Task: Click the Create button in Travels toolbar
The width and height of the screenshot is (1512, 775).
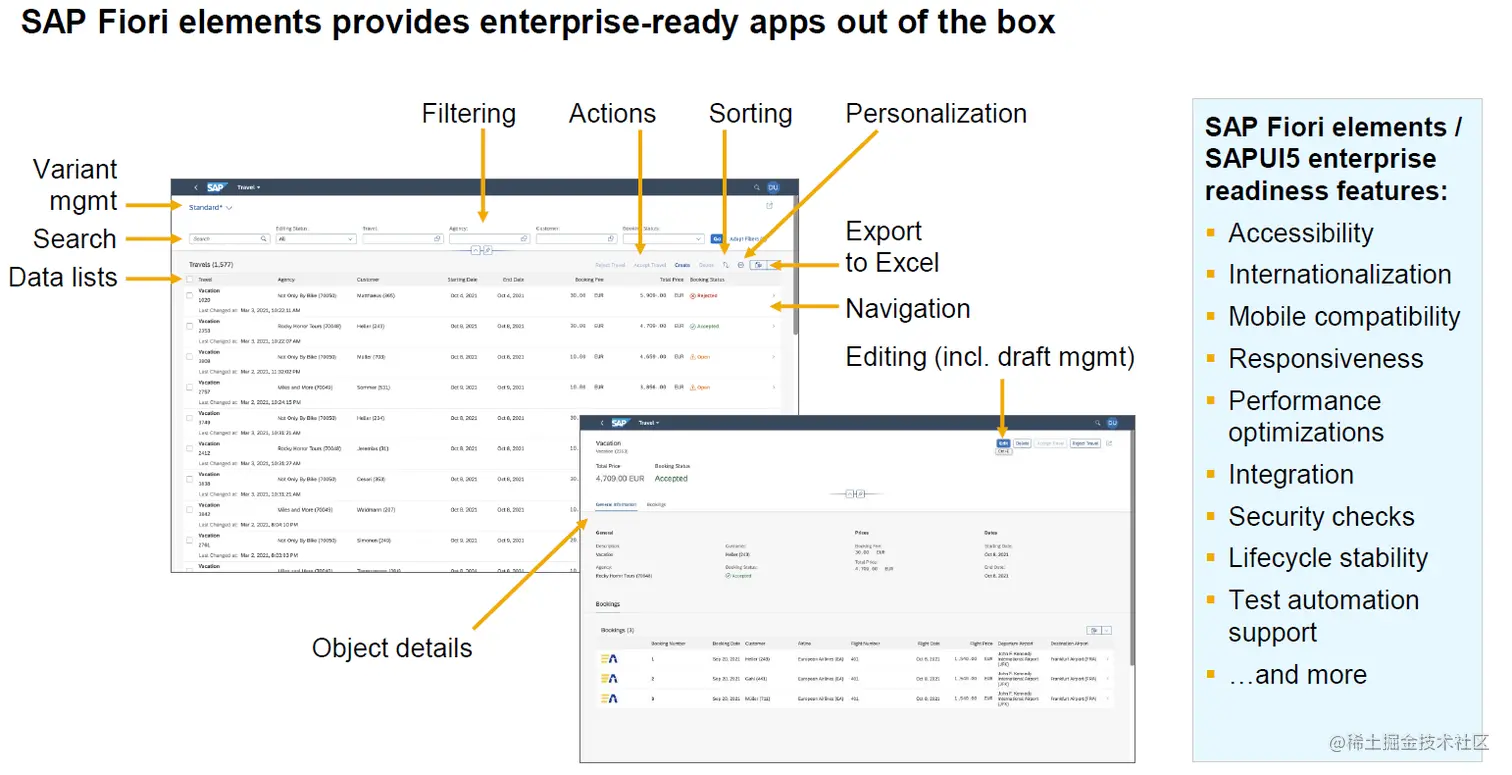Action: [x=682, y=265]
